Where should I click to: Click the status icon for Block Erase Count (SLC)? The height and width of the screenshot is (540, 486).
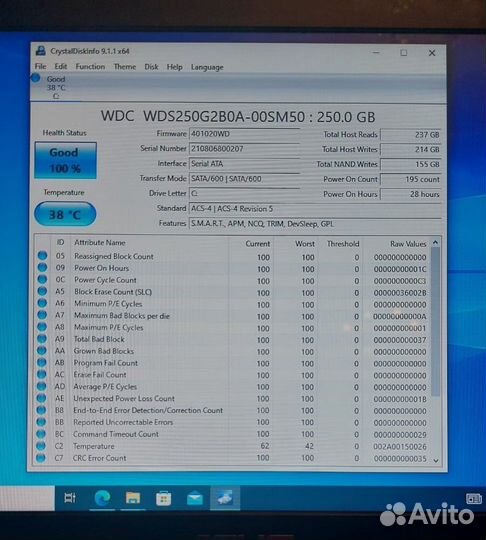click(42, 291)
